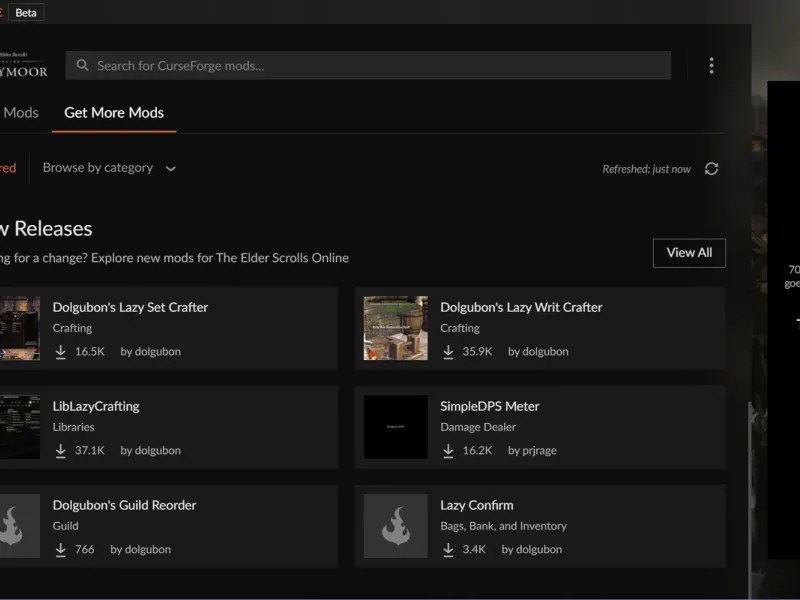Open the Lazy Confirm flame placeholder thumbnail
The image size is (800, 600).
point(395,526)
